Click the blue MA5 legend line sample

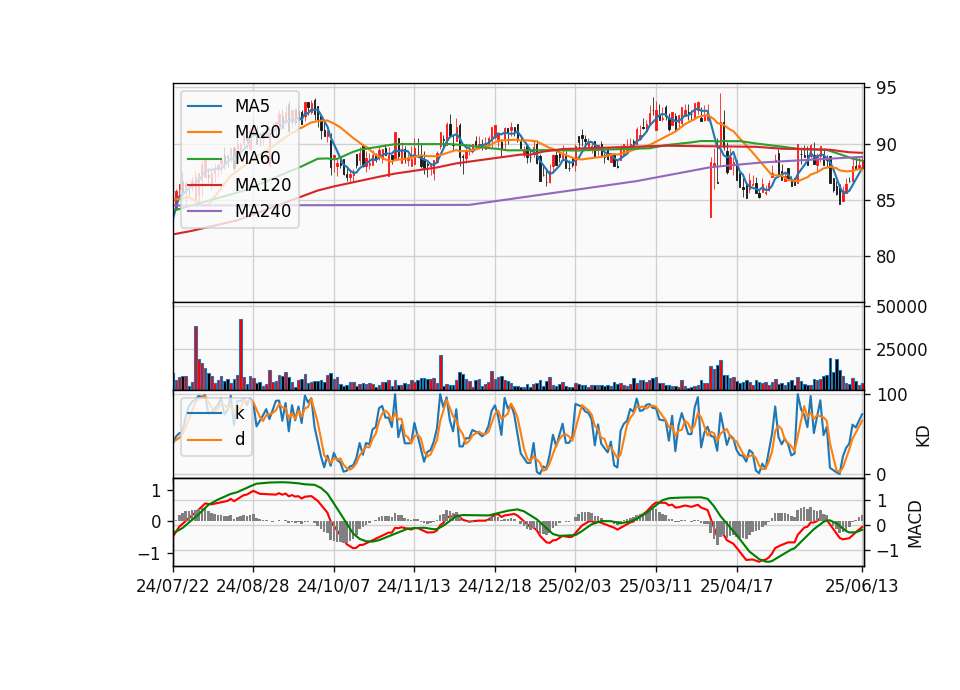204,106
